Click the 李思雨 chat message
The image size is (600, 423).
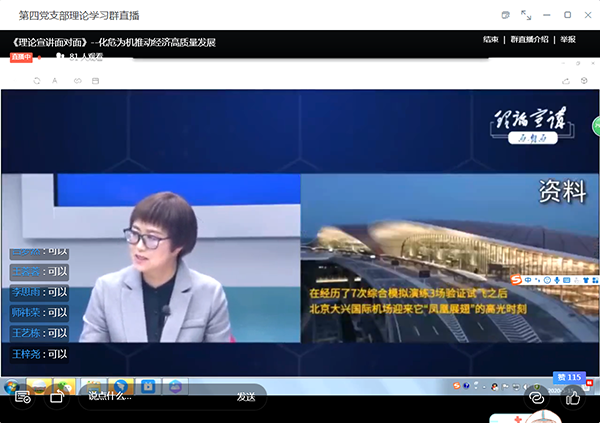coord(39,292)
